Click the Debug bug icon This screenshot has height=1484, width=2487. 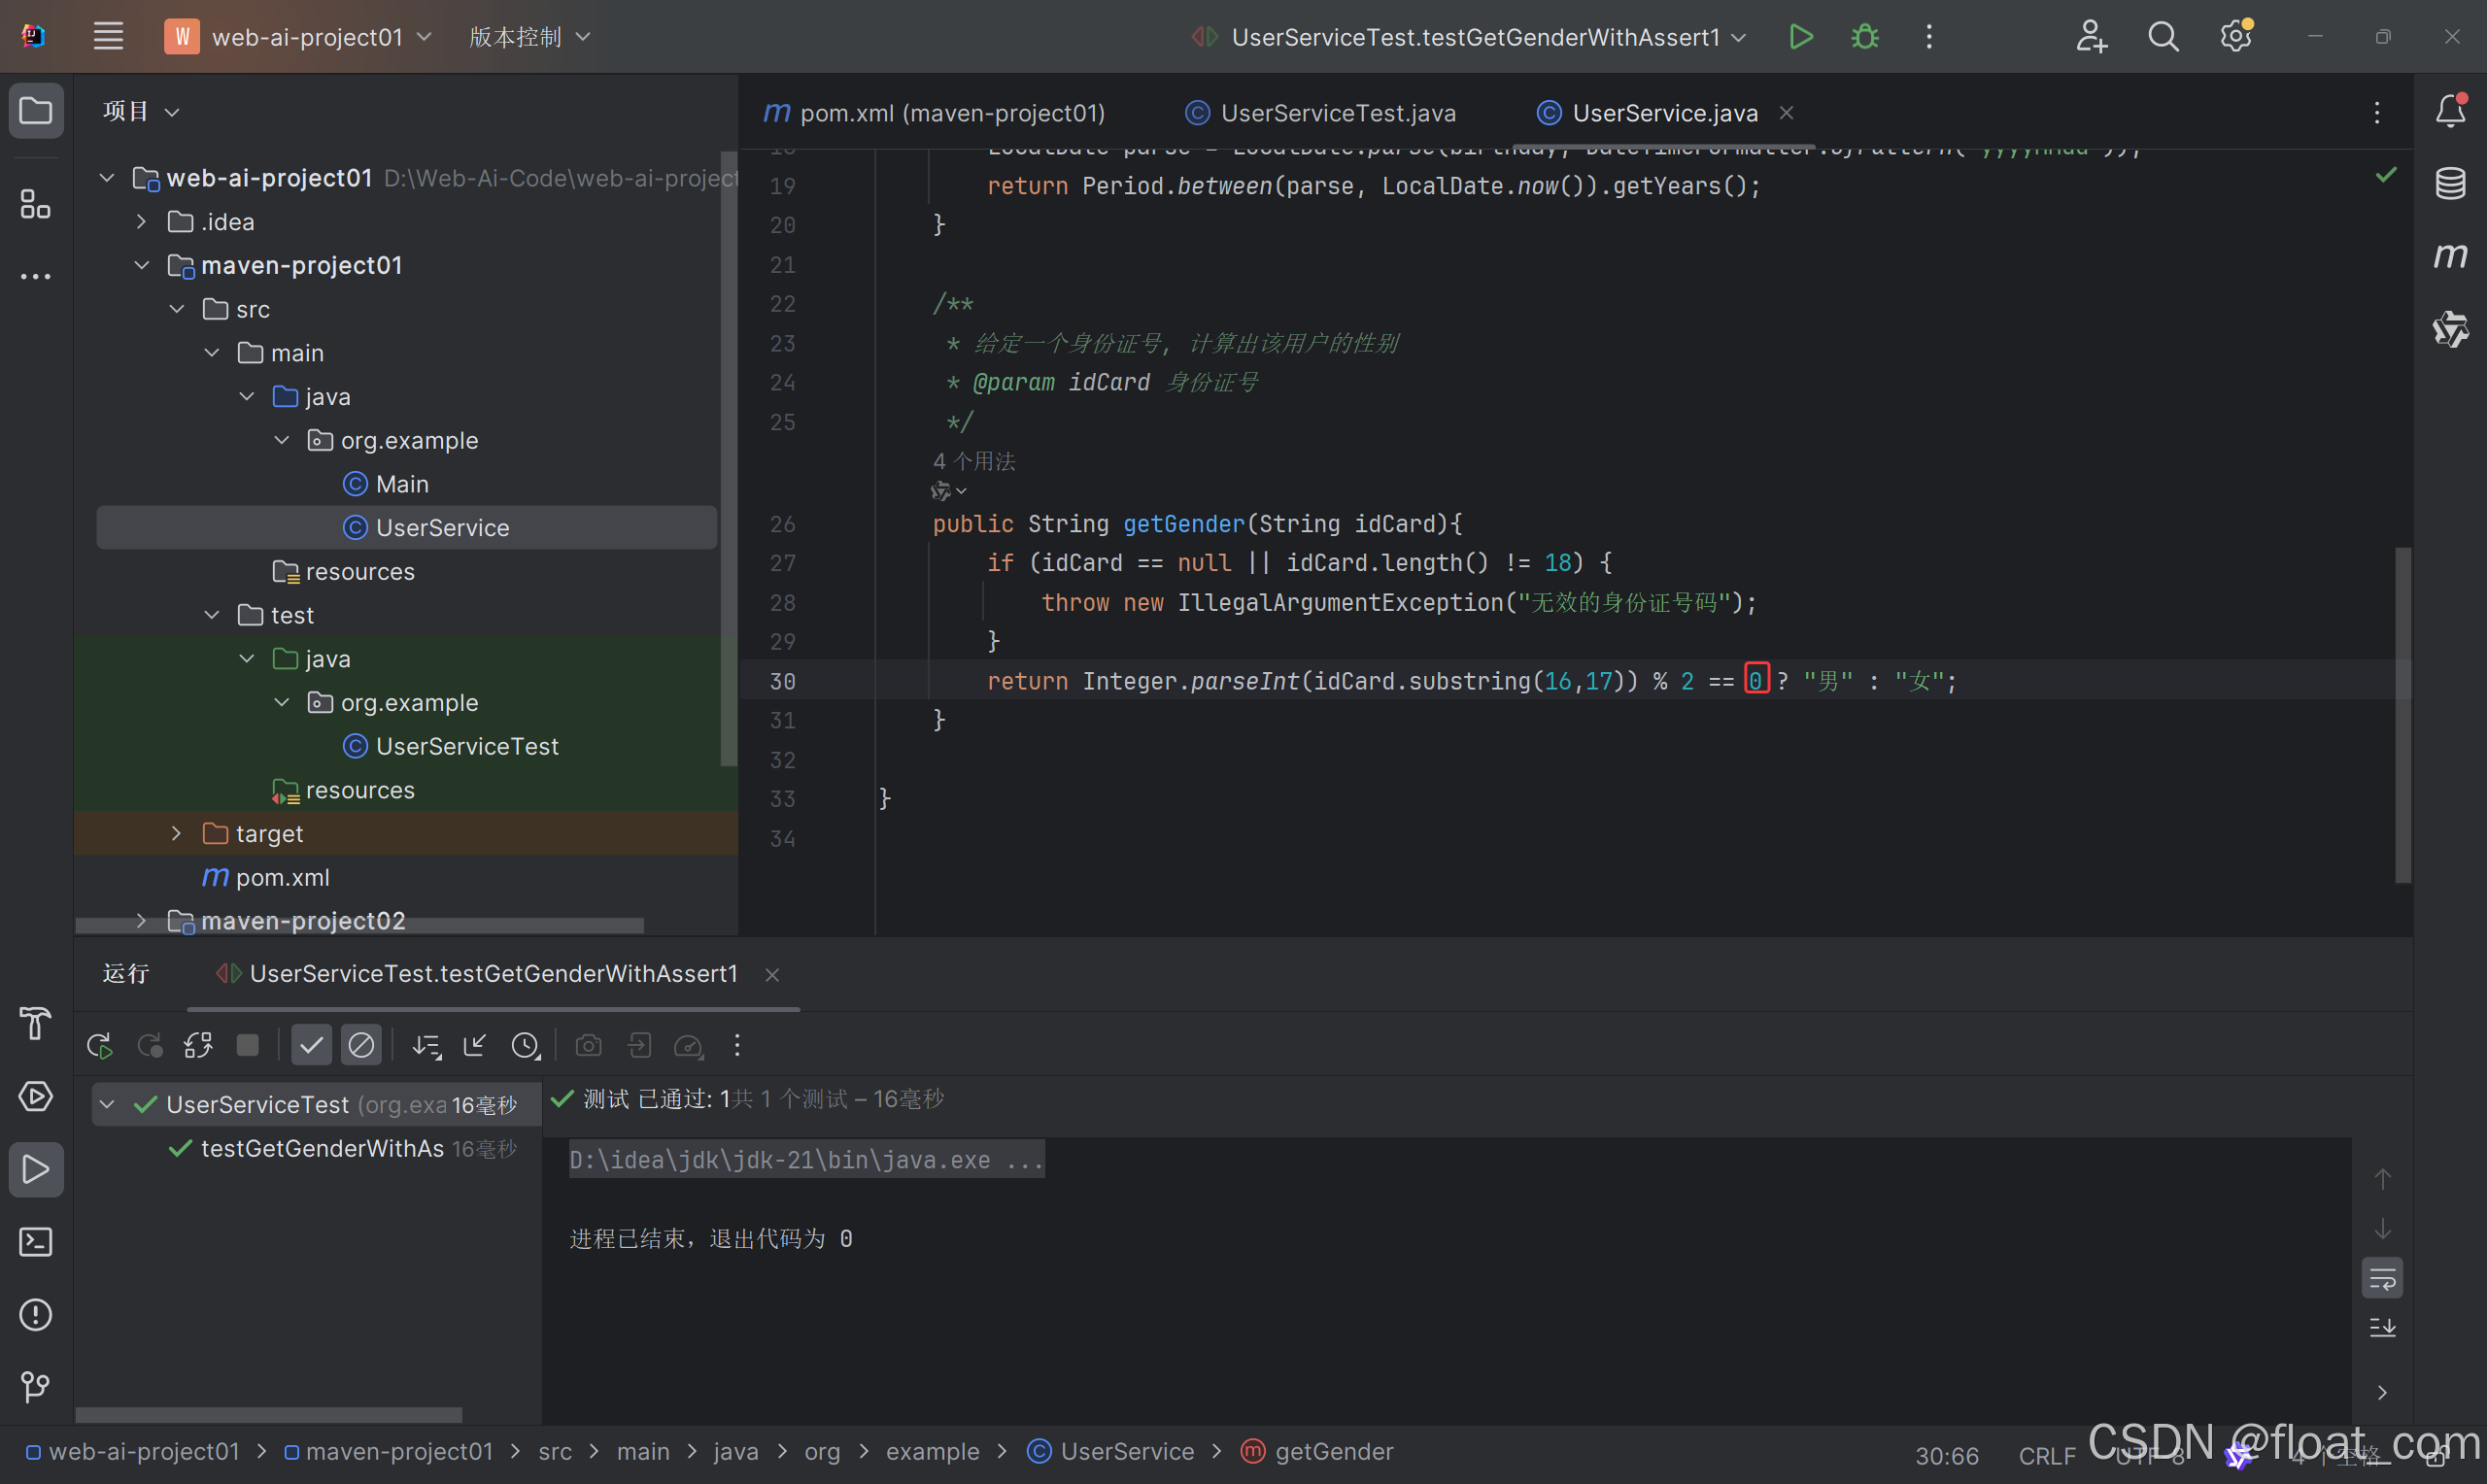1864,37
